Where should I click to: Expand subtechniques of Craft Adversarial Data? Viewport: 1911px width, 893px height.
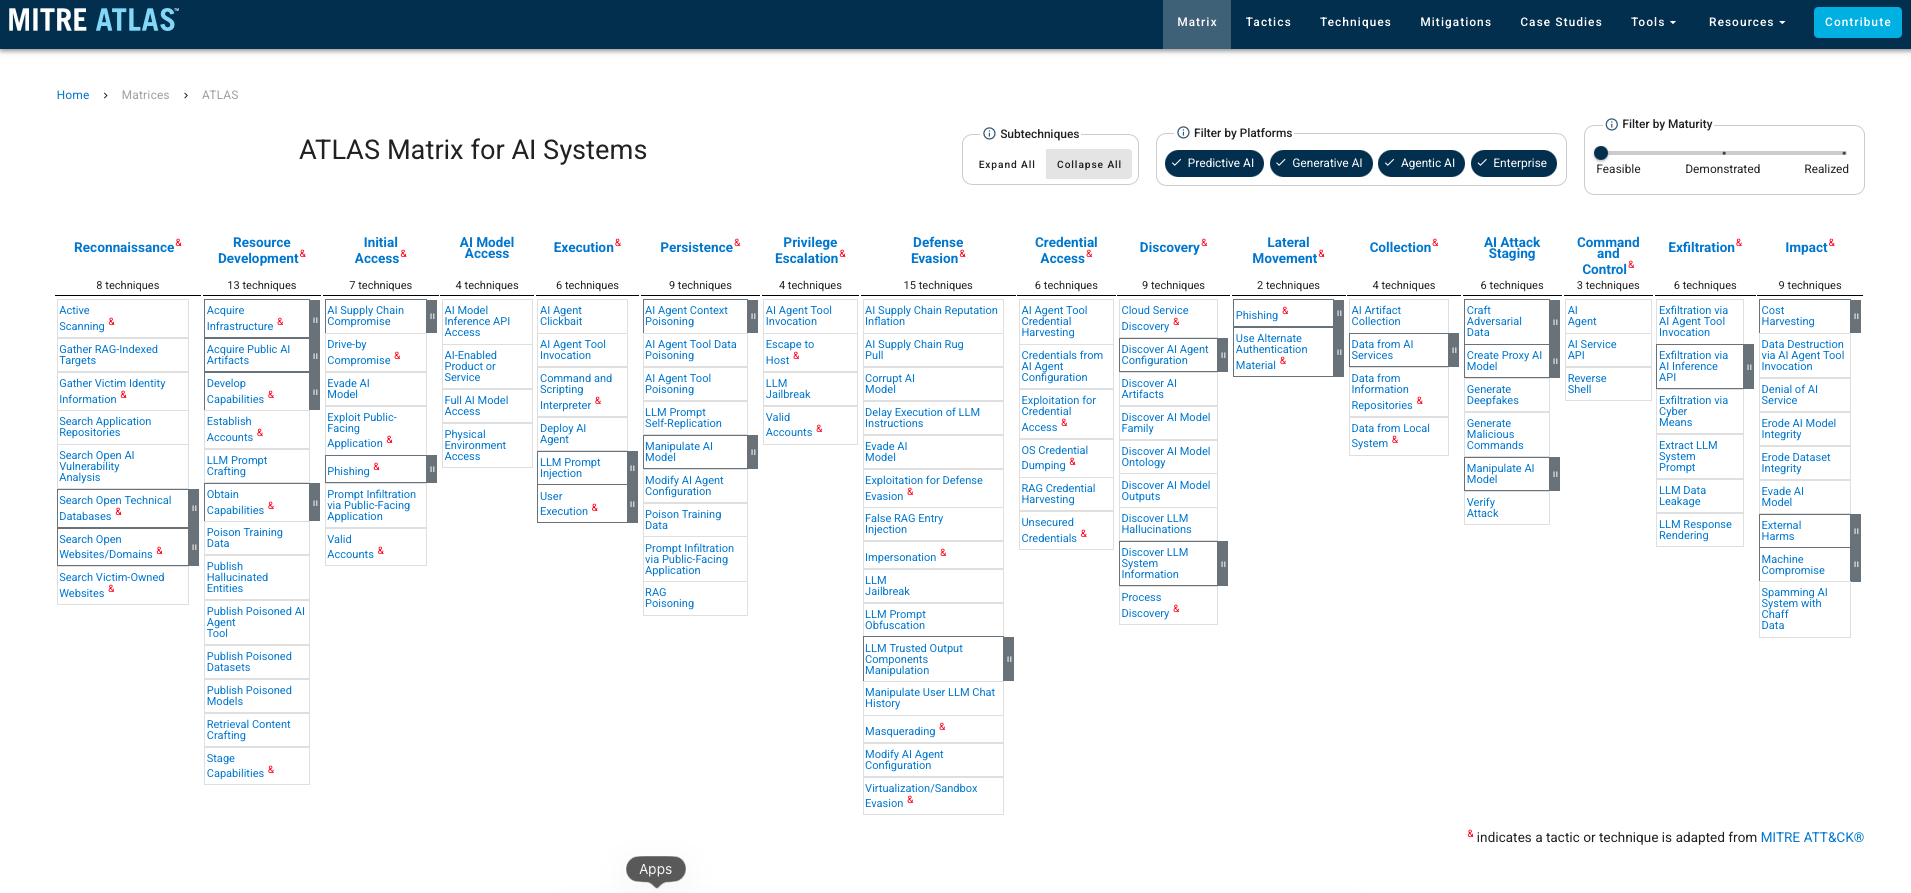1555,322
